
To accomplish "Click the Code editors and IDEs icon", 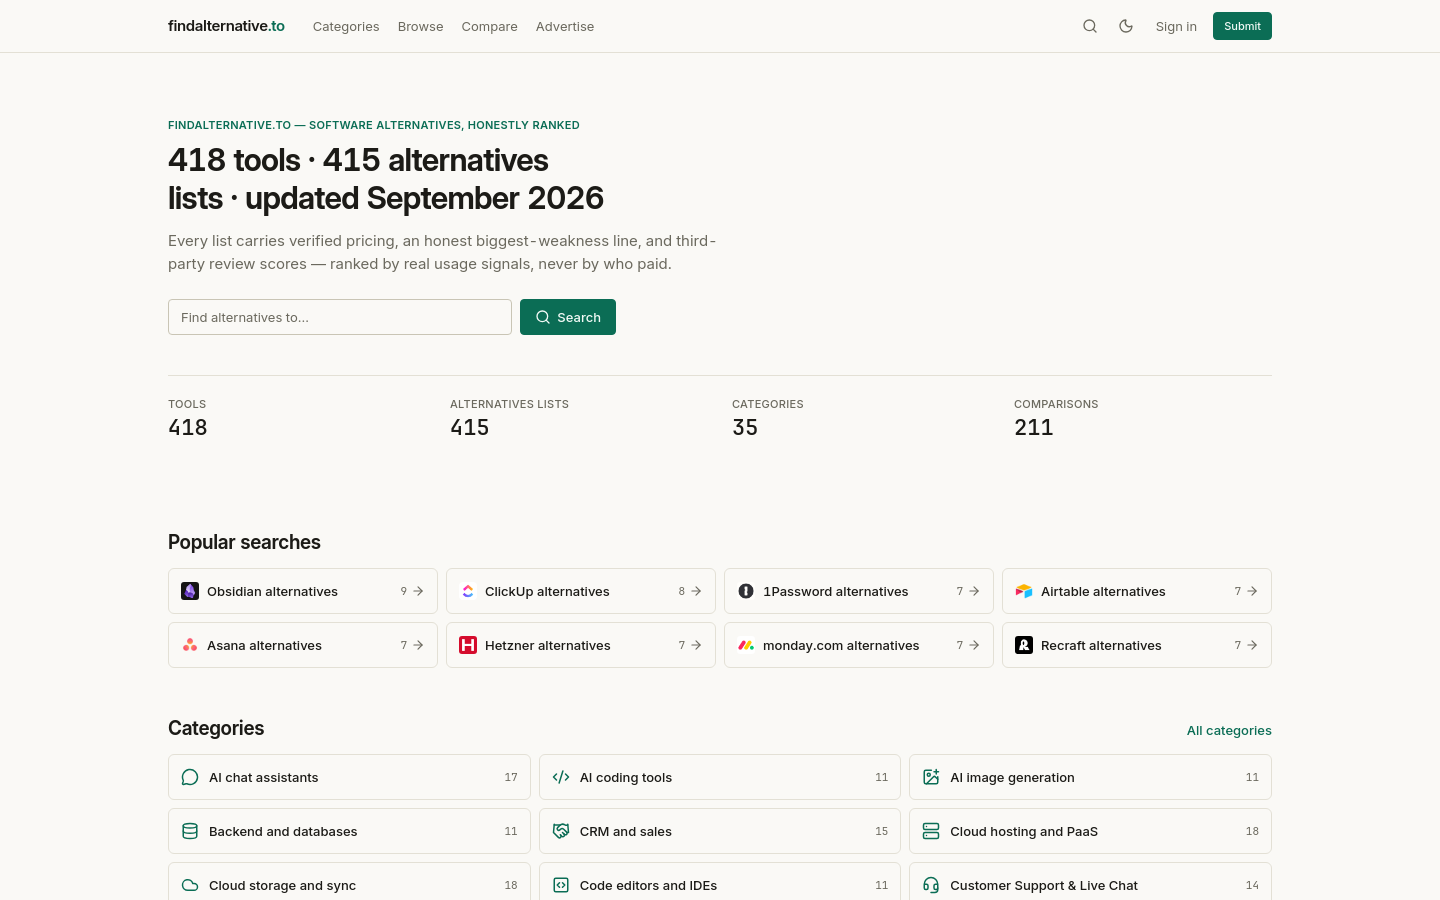I will (x=561, y=885).
